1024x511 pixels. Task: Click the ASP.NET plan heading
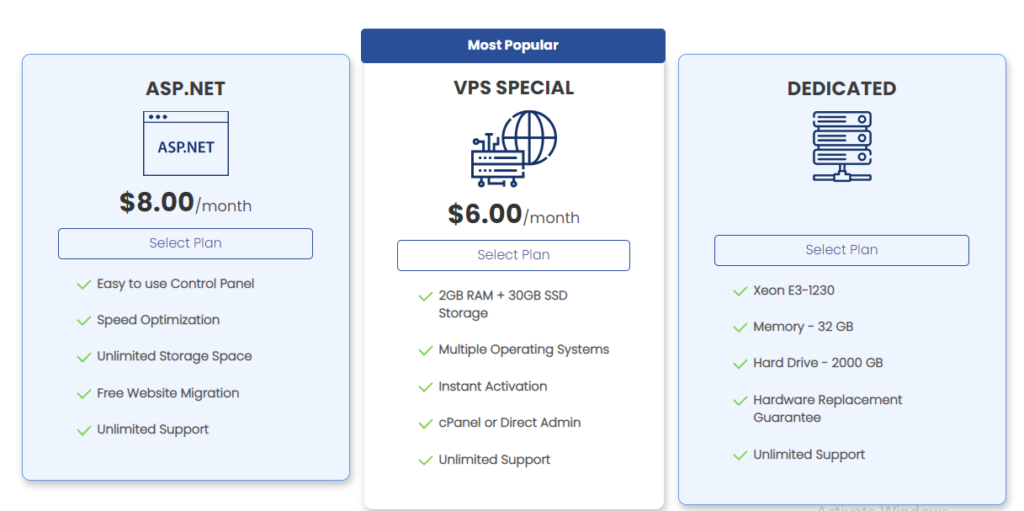point(185,89)
